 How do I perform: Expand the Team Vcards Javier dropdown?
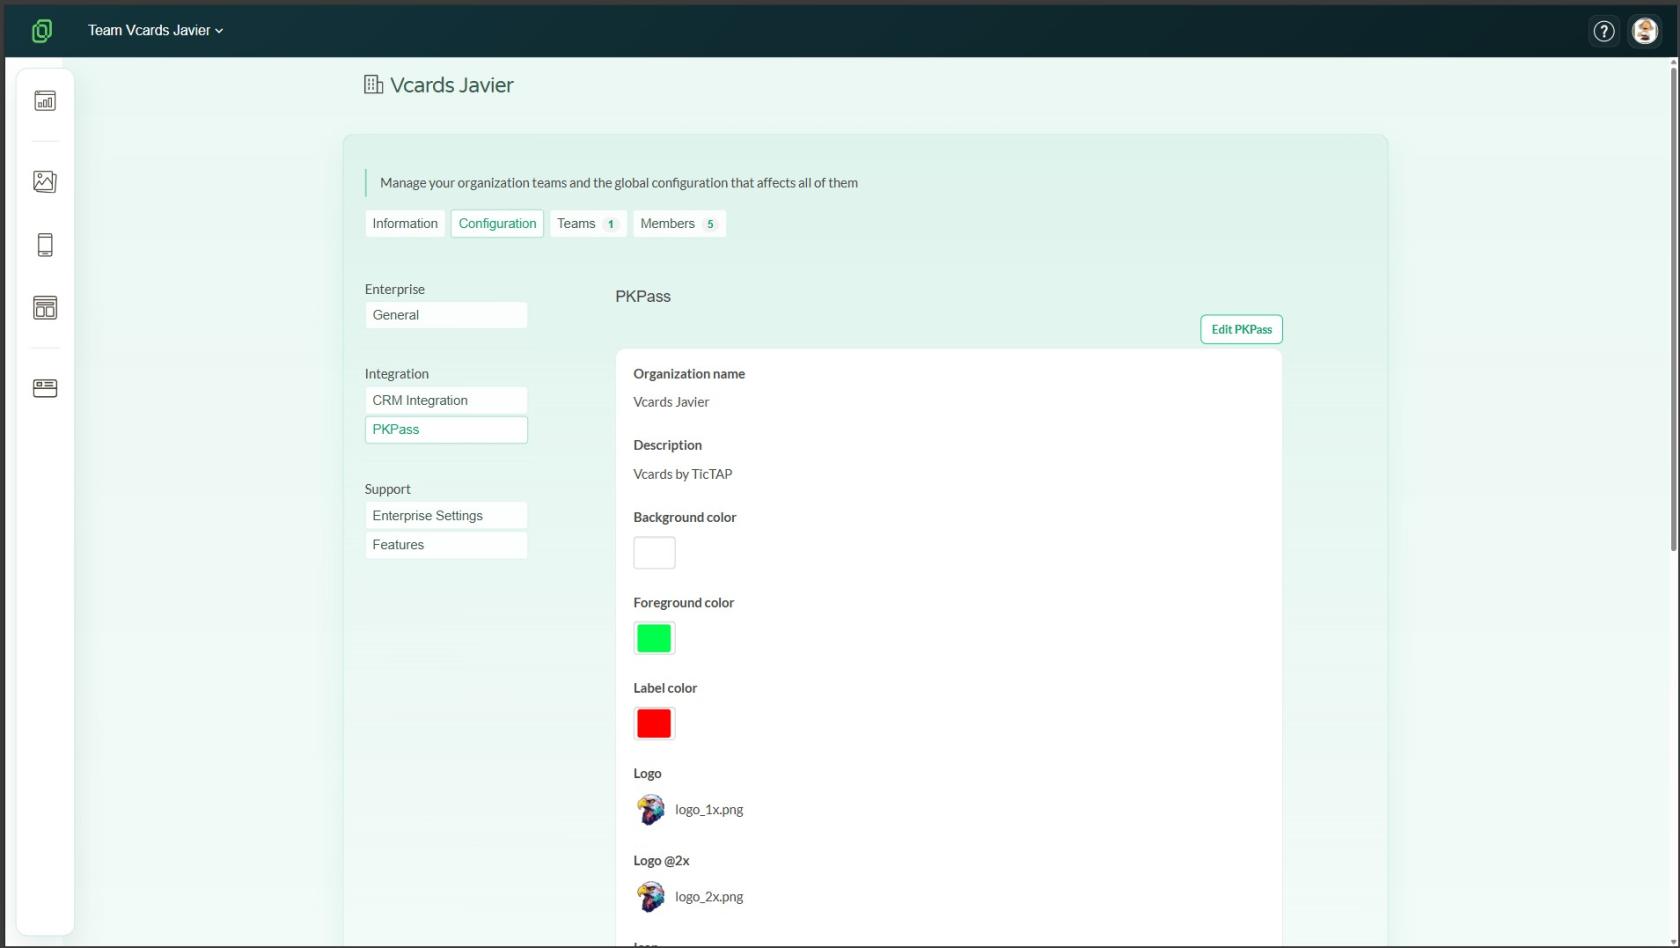155,30
